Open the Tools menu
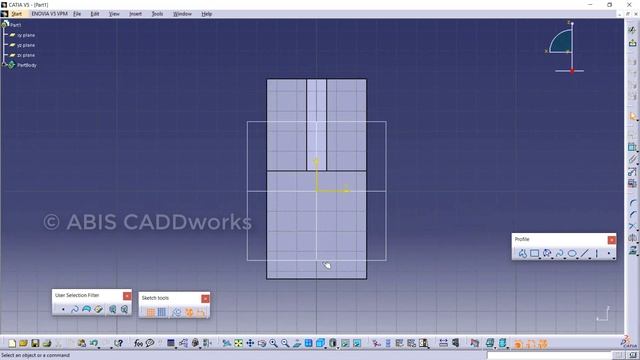 click(x=157, y=14)
